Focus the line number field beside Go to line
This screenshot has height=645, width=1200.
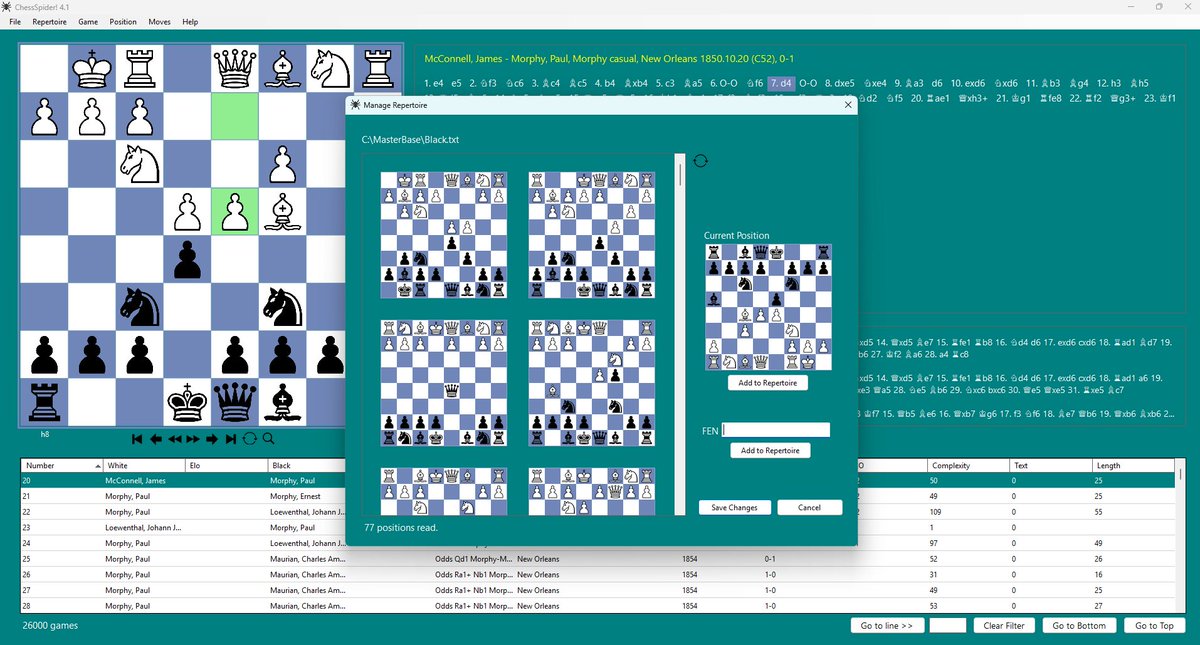coord(947,626)
